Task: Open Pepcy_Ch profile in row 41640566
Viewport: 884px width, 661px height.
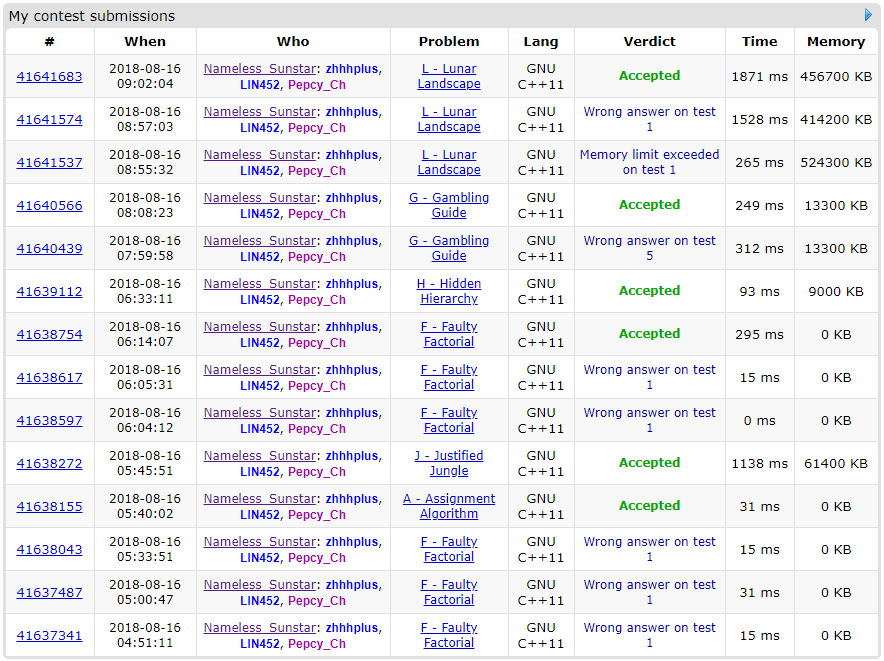Action: (317, 214)
